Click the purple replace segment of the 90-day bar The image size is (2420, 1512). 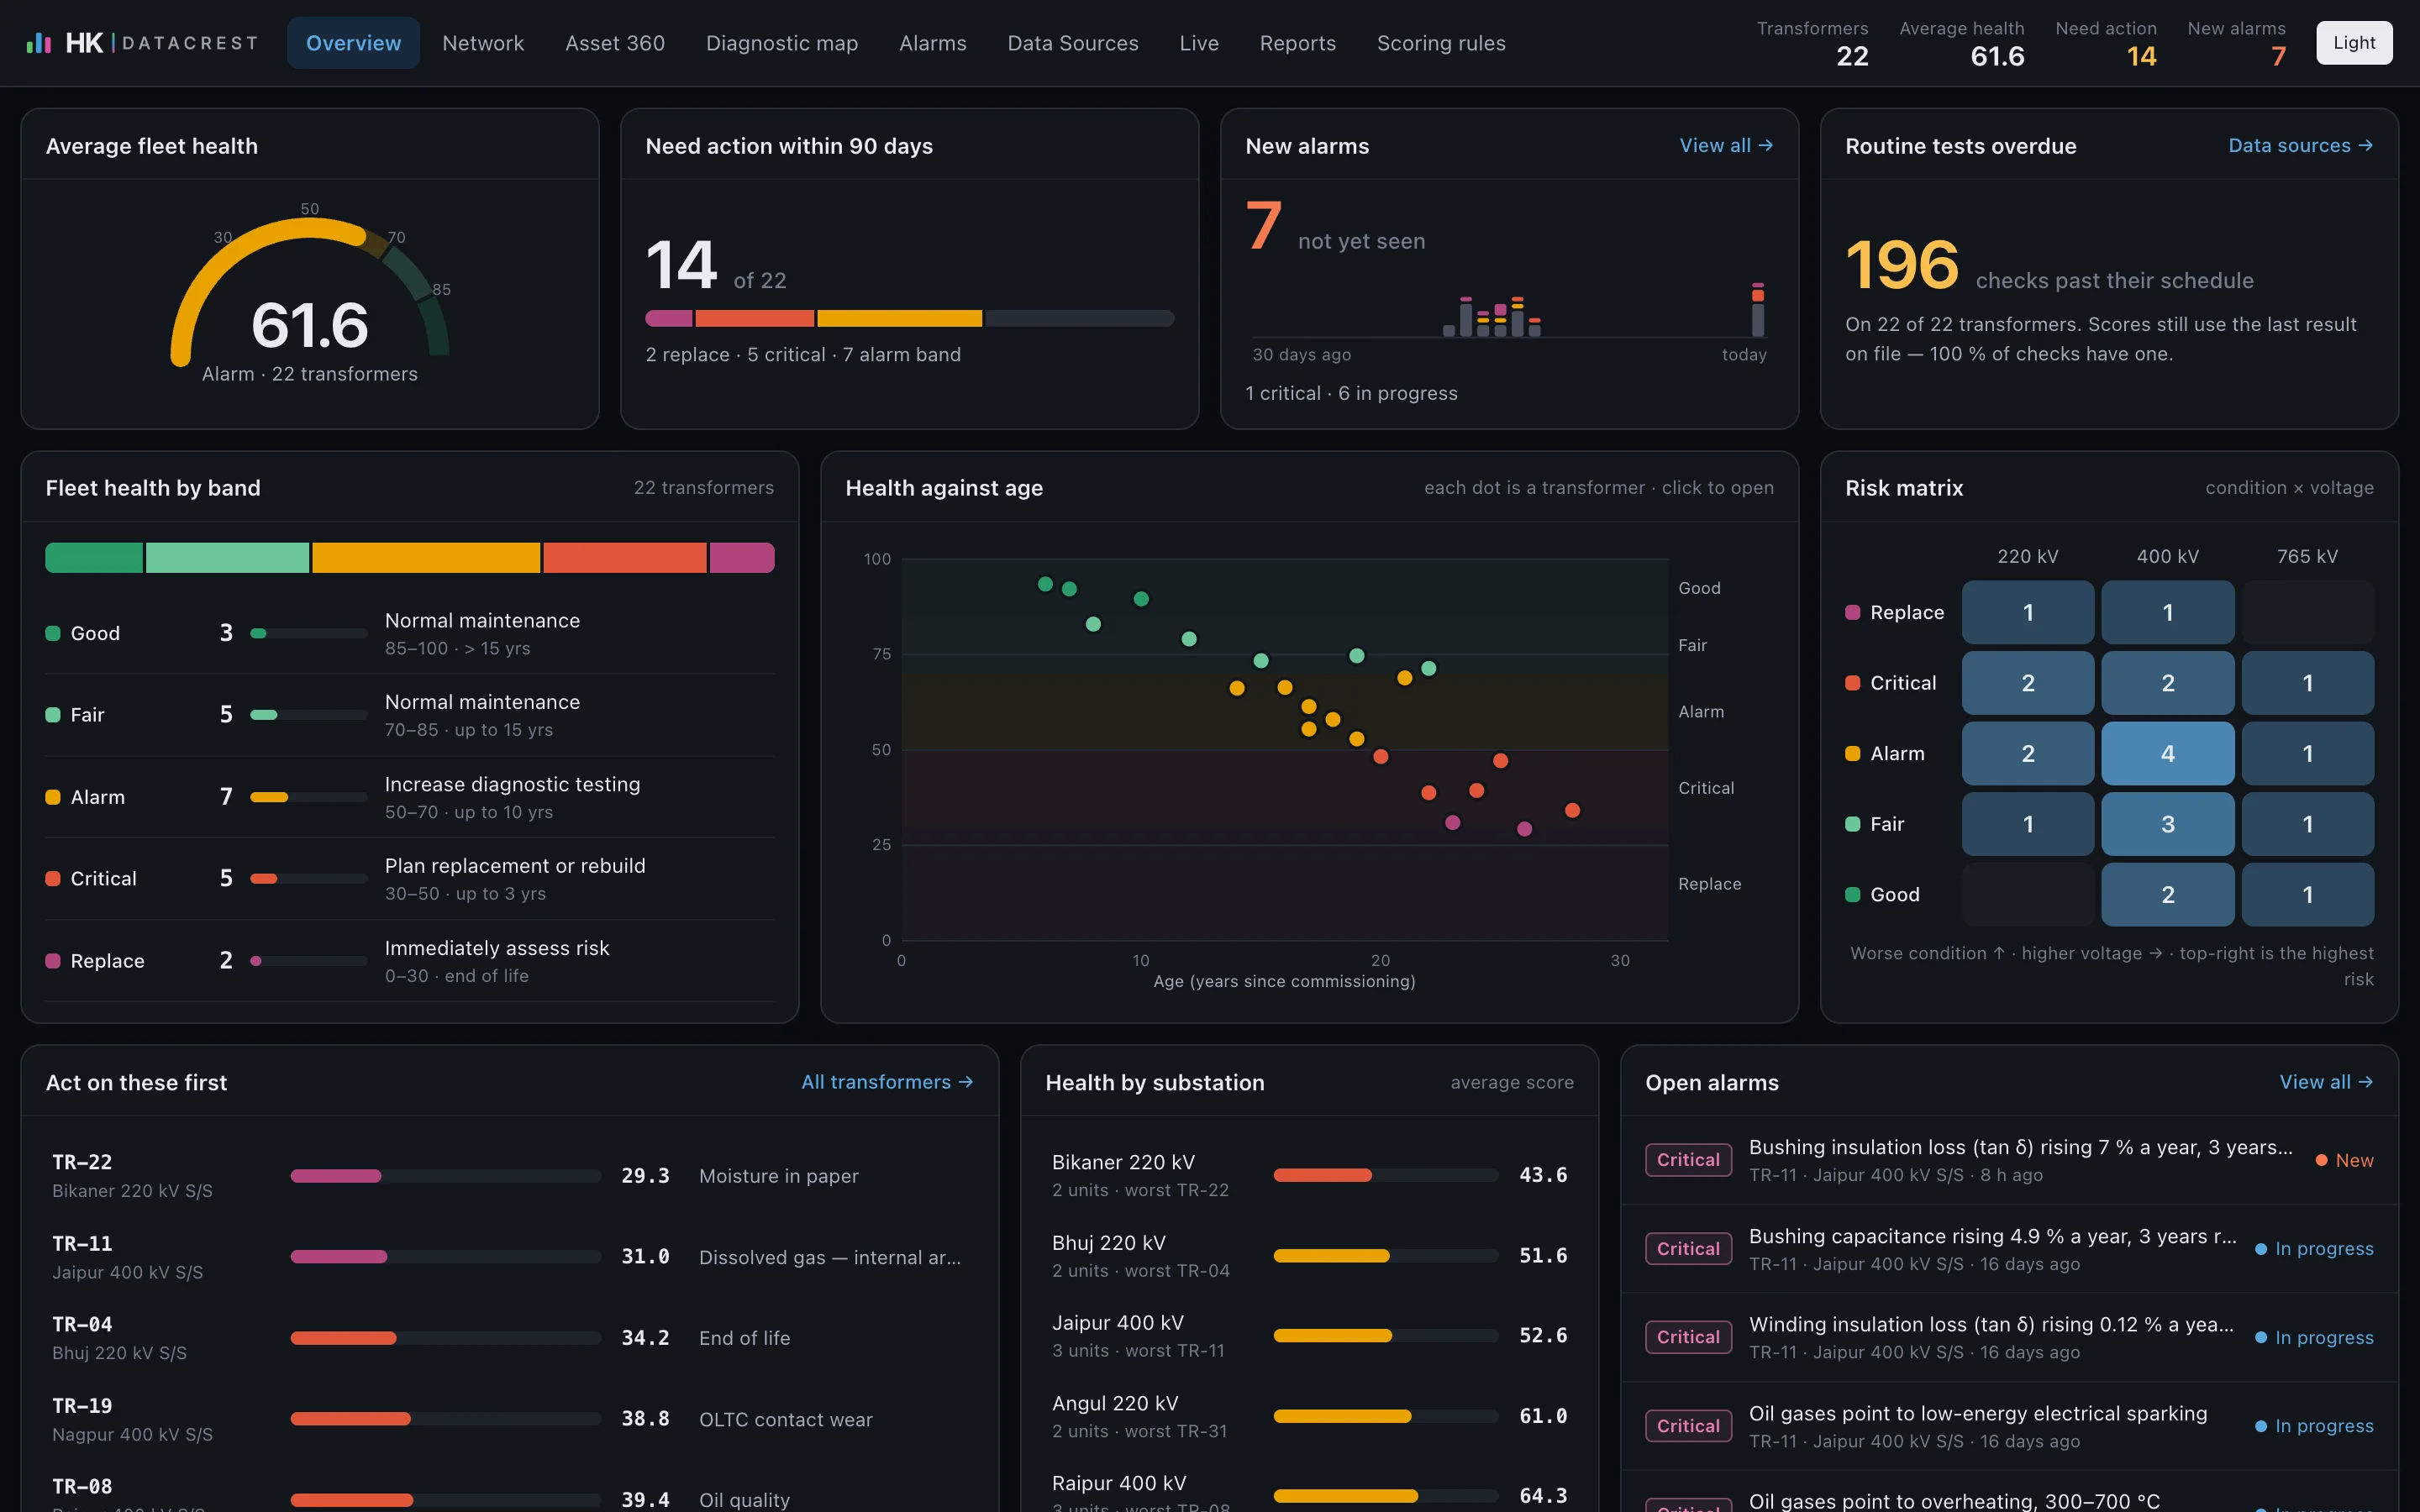(x=669, y=319)
